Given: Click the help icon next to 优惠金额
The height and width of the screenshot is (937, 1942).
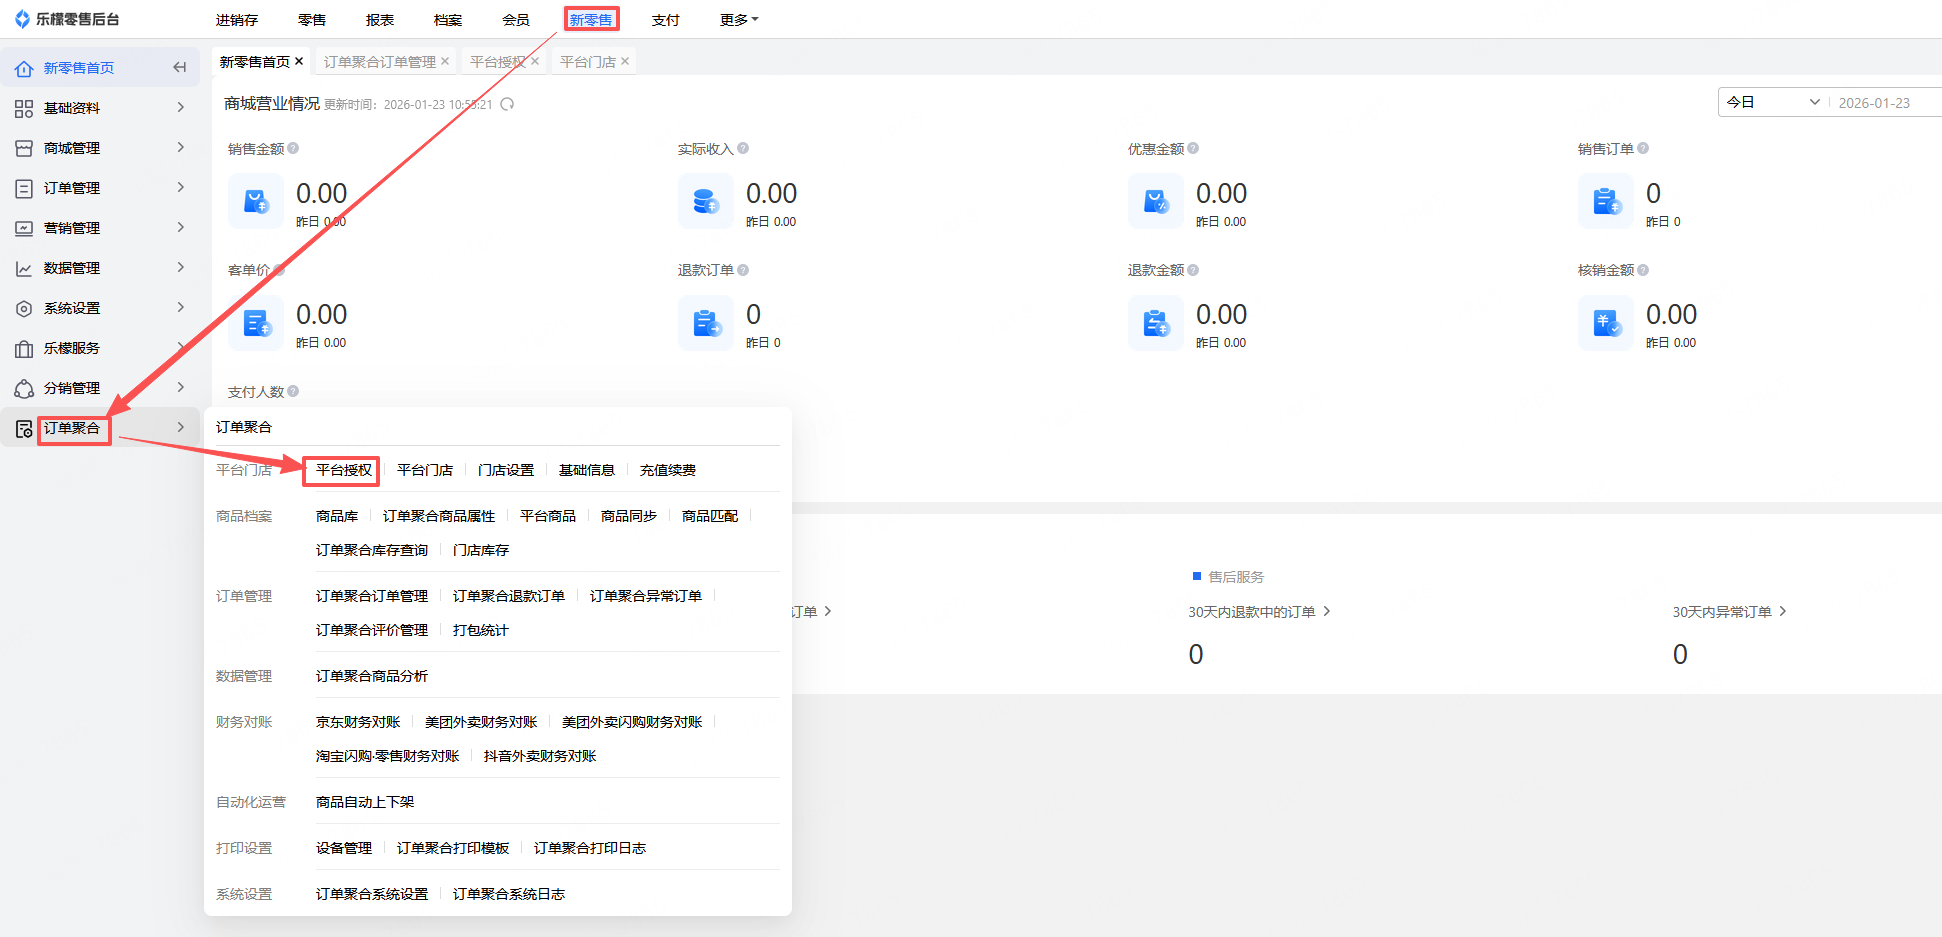Looking at the screenshot, I should pyautogui.click(x=1193, y=148).
